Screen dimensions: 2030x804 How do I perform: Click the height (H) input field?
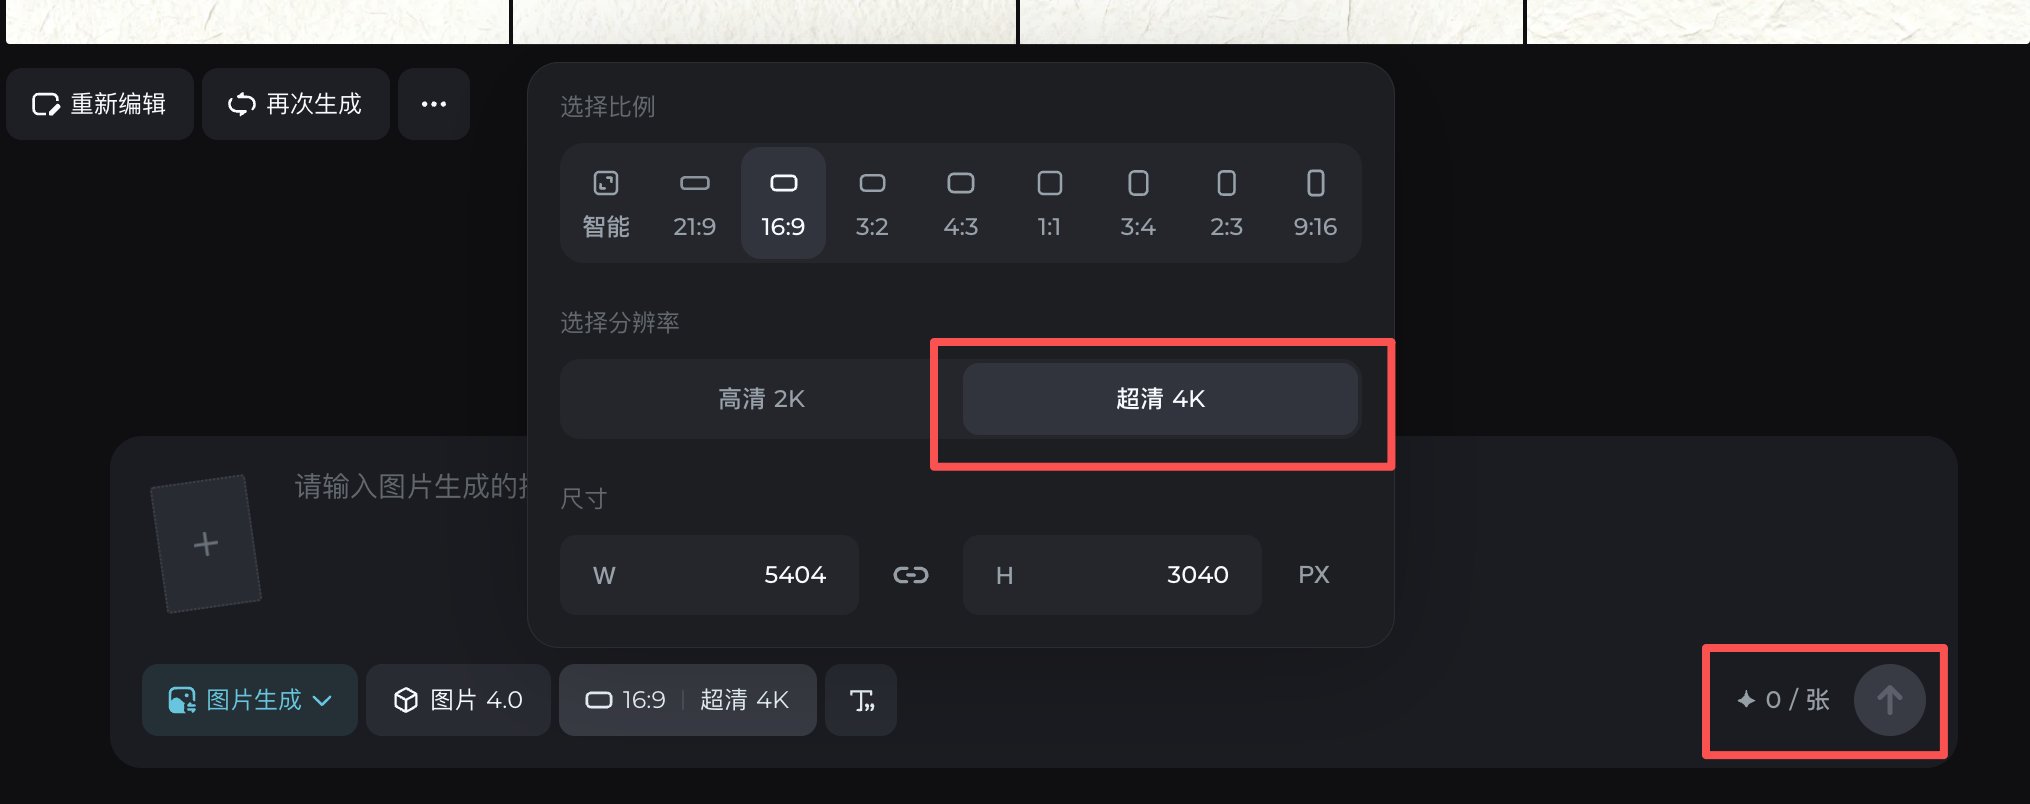[1111, 575]
